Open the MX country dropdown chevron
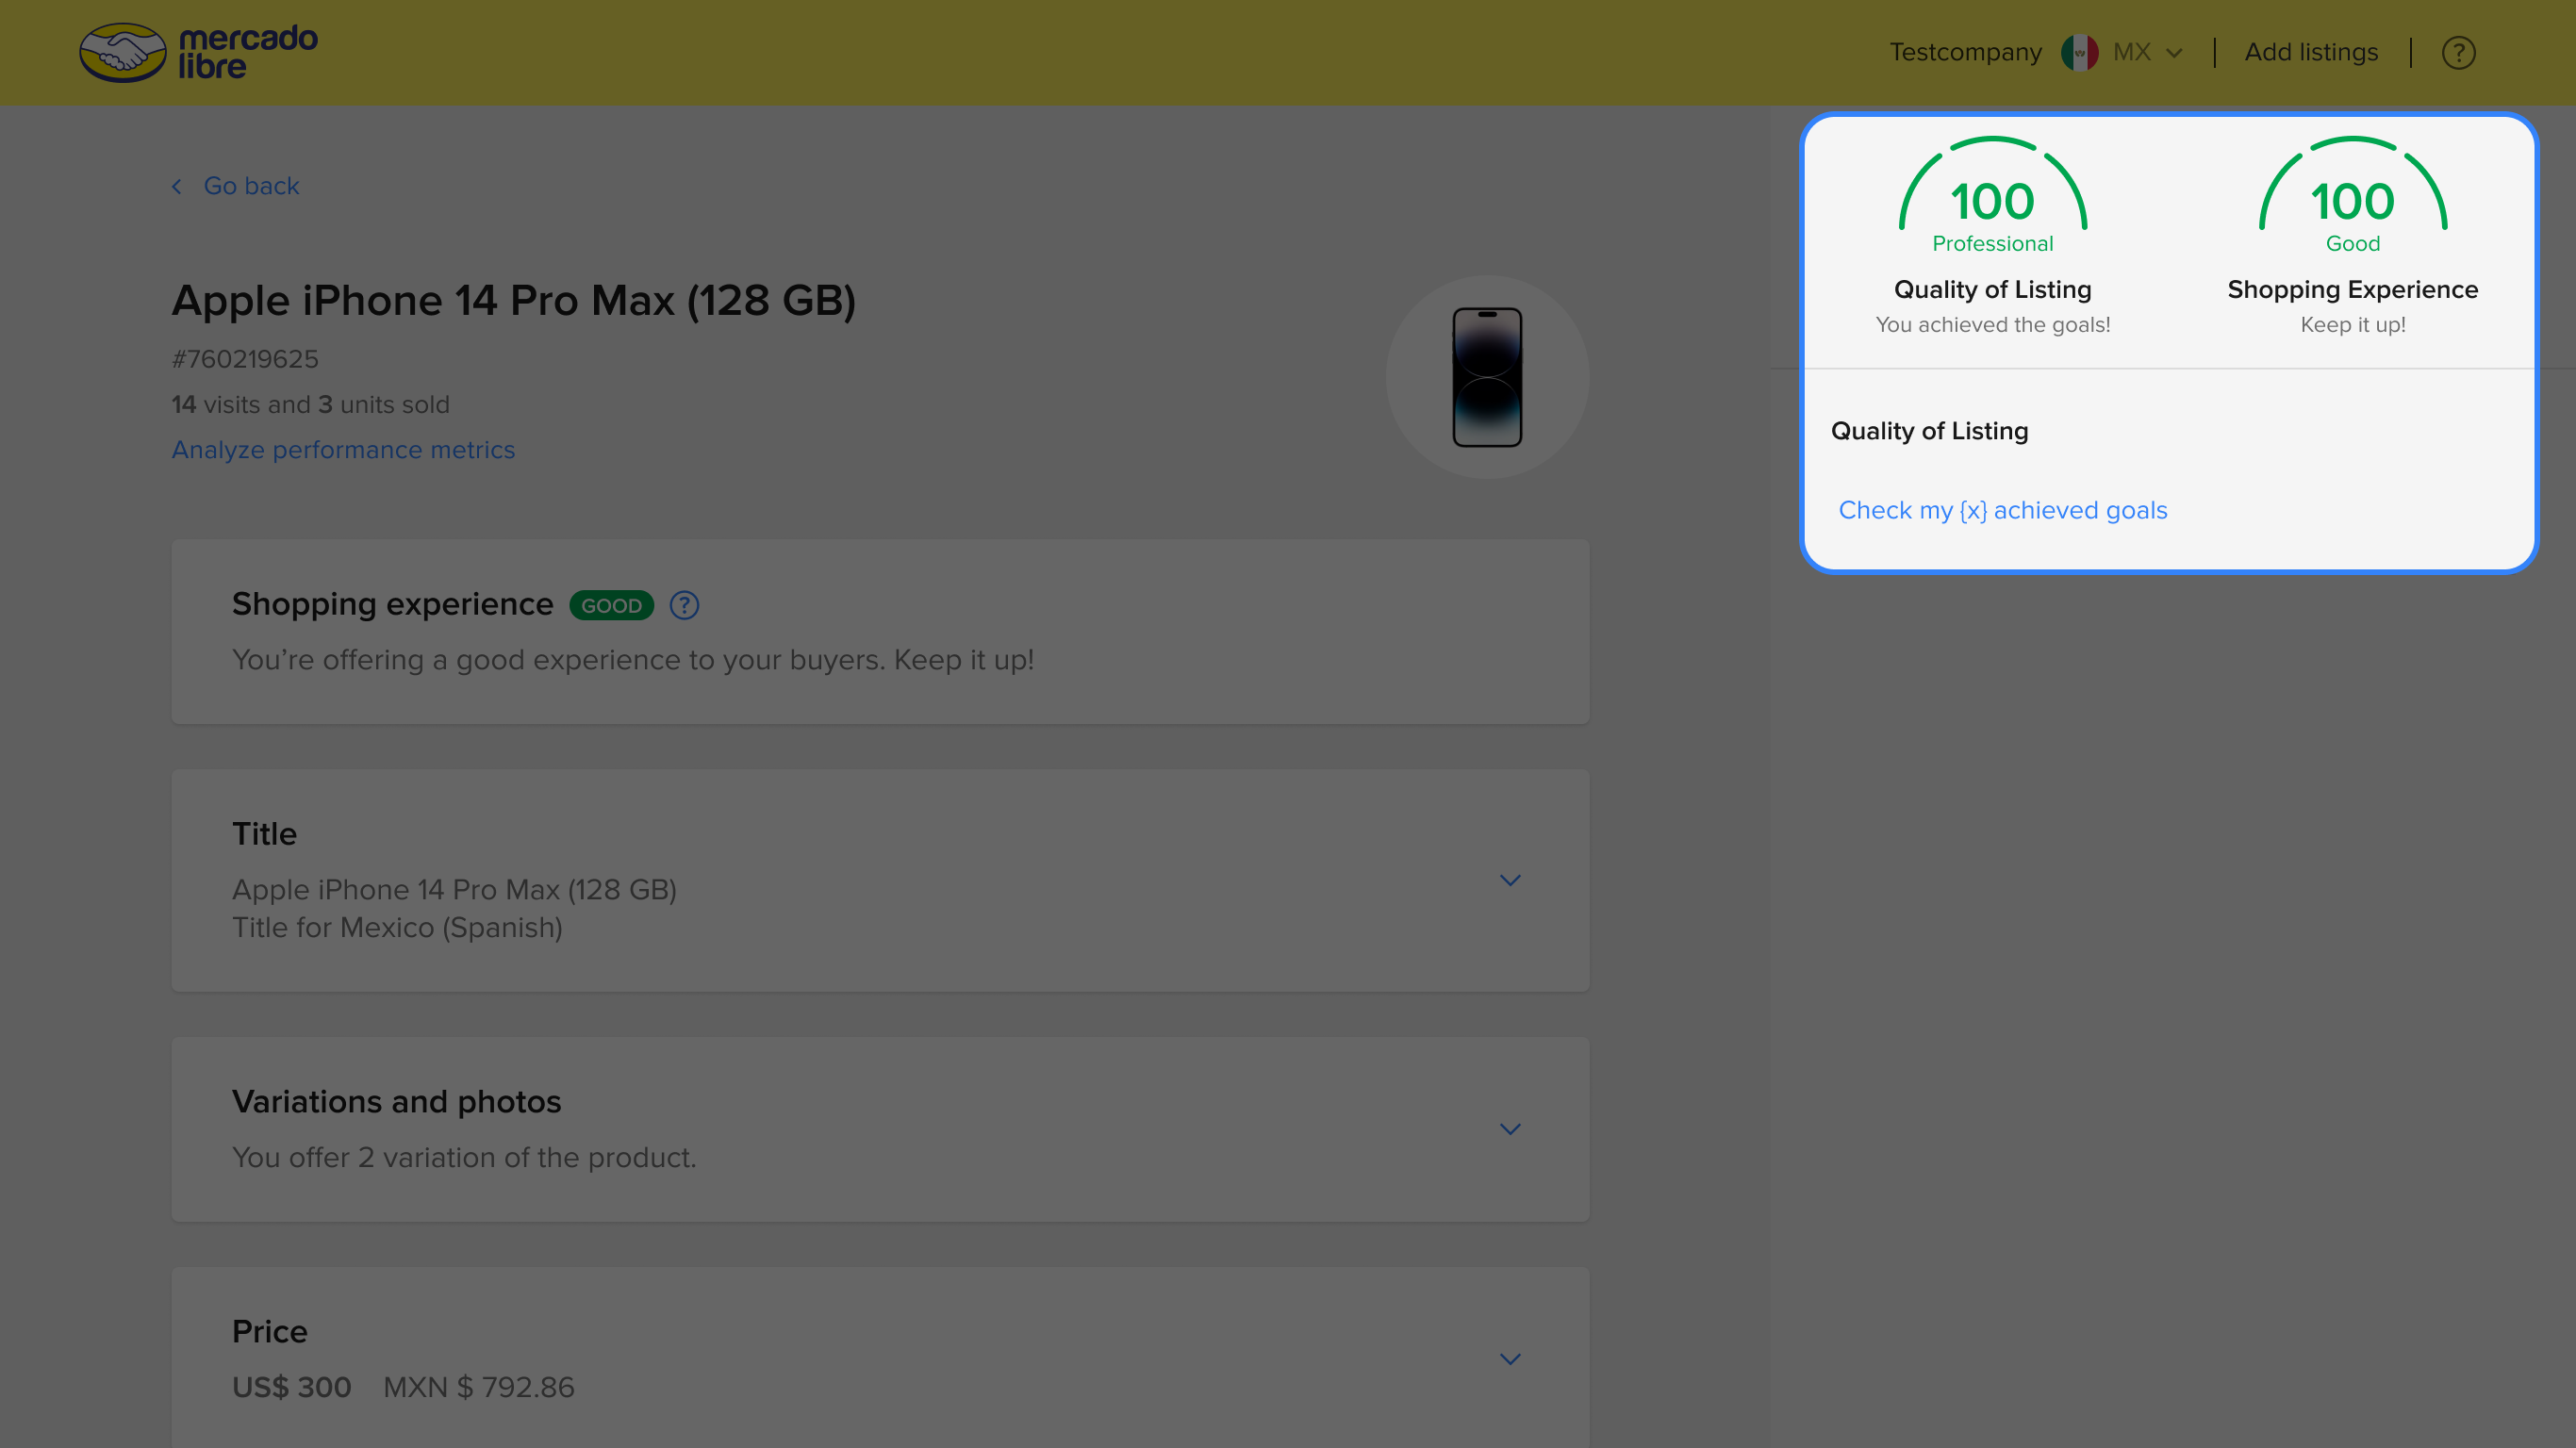 click(2174, 53)
